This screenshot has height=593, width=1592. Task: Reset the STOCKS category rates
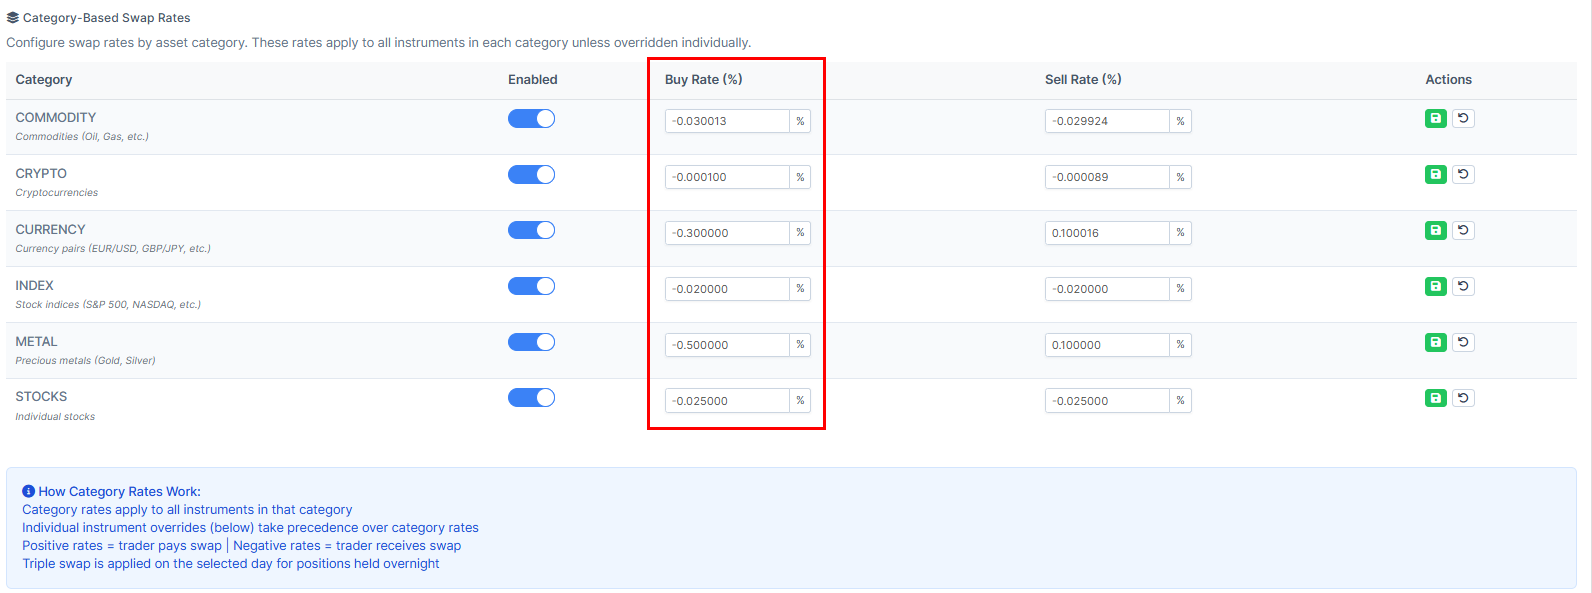[1463, 399]
